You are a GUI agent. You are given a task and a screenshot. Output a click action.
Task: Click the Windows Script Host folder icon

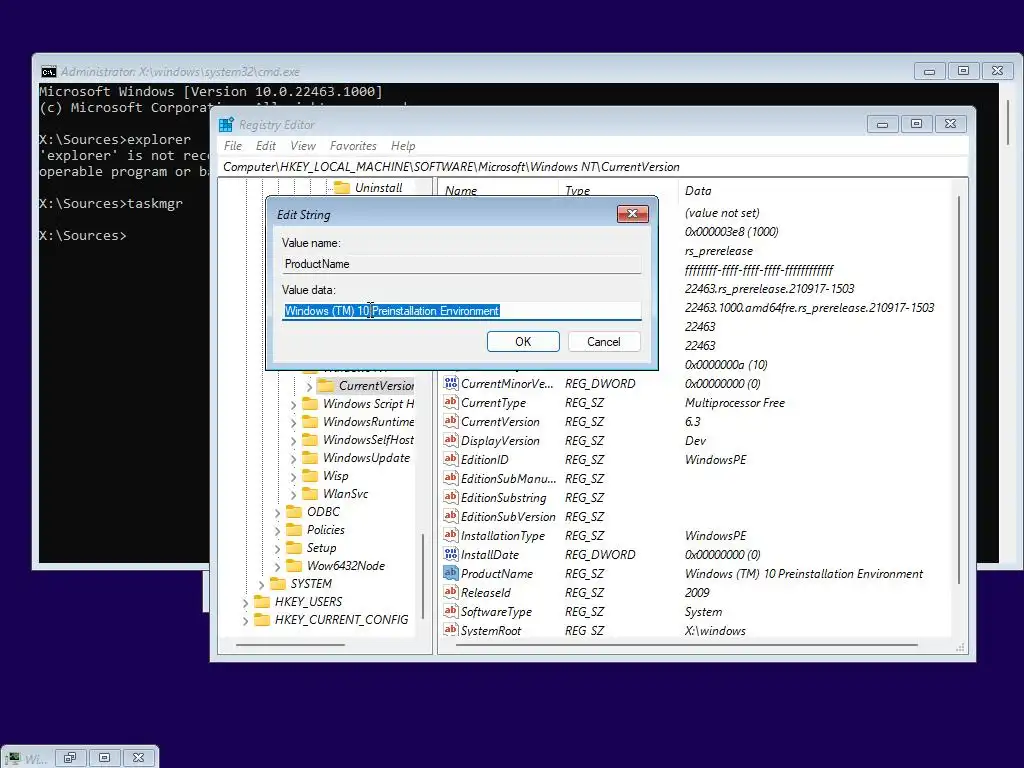coord(310,404)
